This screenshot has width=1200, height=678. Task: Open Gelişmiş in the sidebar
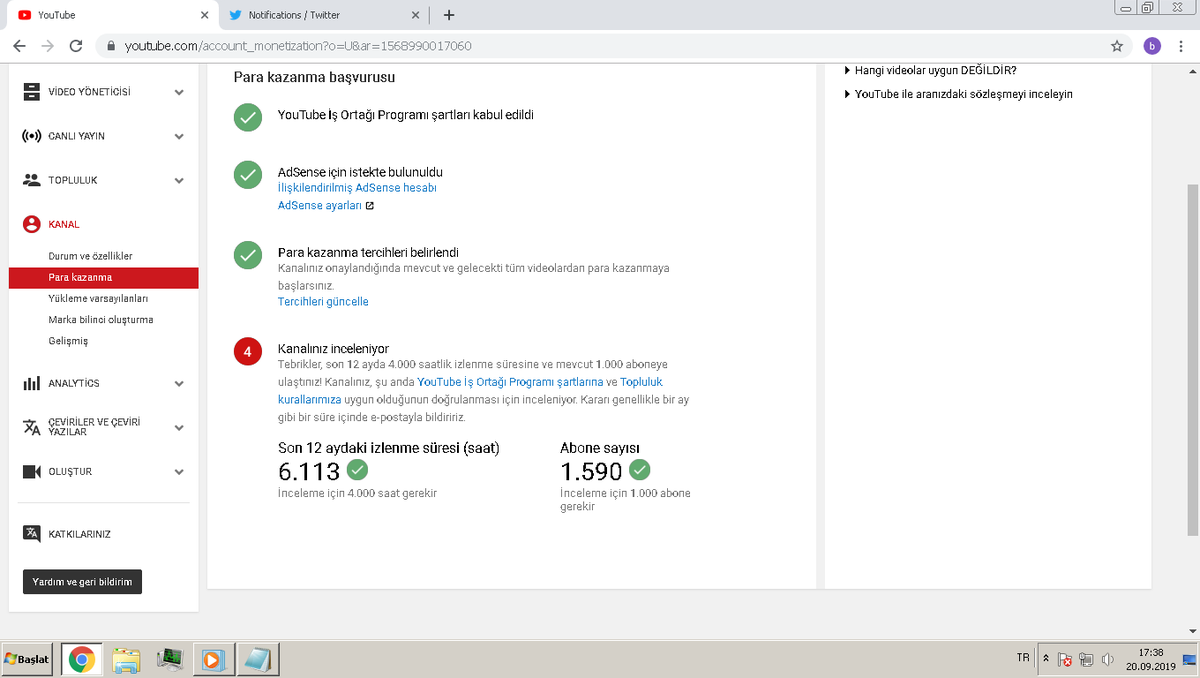coord(68,341)
